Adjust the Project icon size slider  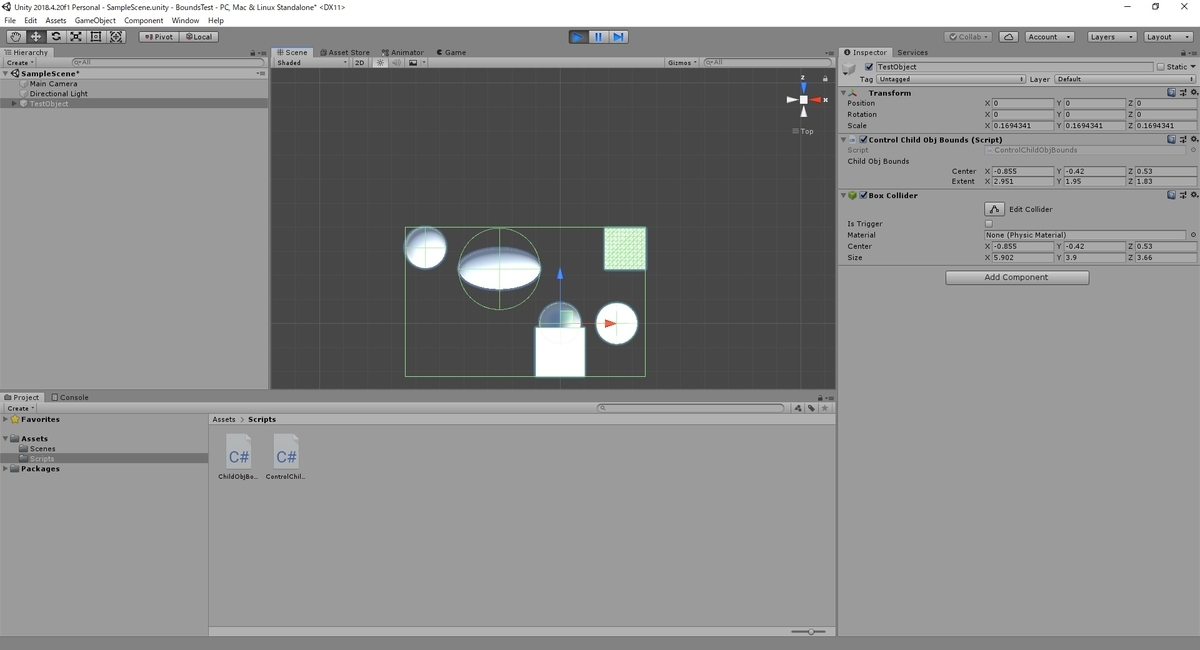point(809,632)
